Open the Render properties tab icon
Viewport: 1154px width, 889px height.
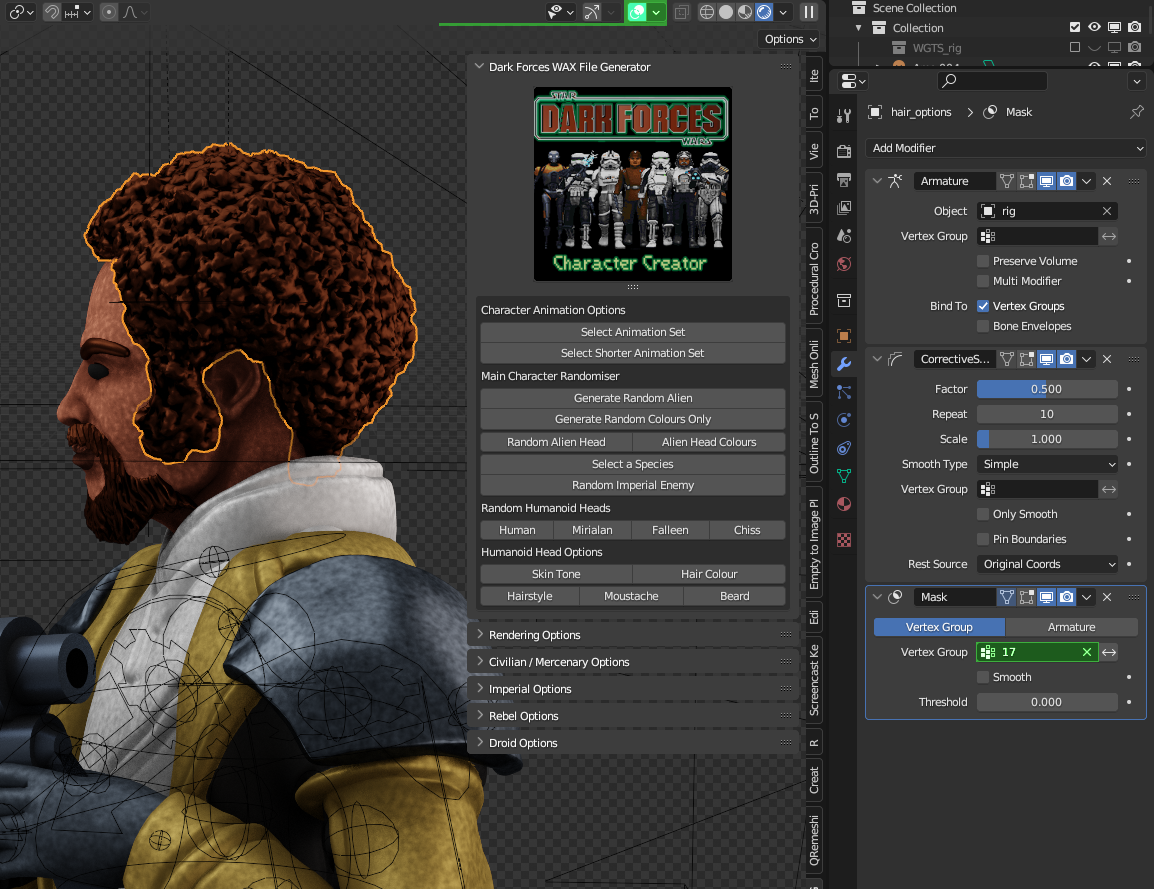coord(844,152)
